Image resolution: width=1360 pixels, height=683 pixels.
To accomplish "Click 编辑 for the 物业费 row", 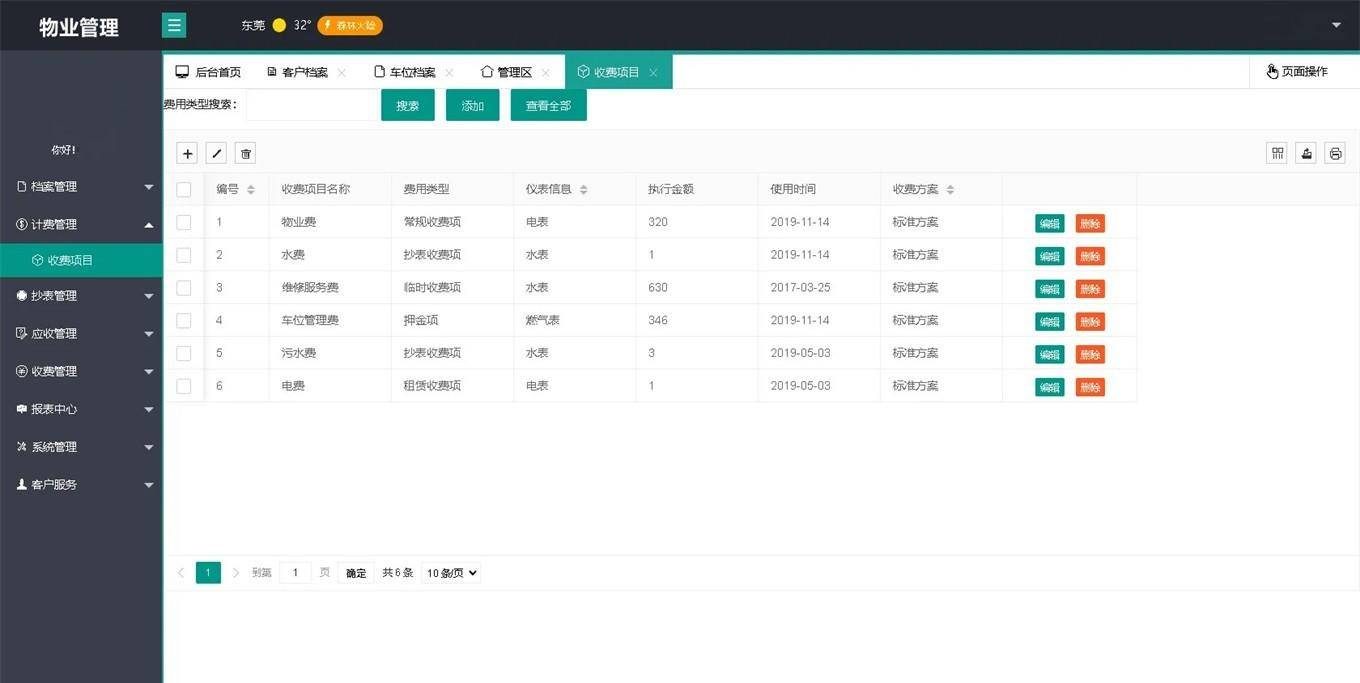I will coord(1050,224).
